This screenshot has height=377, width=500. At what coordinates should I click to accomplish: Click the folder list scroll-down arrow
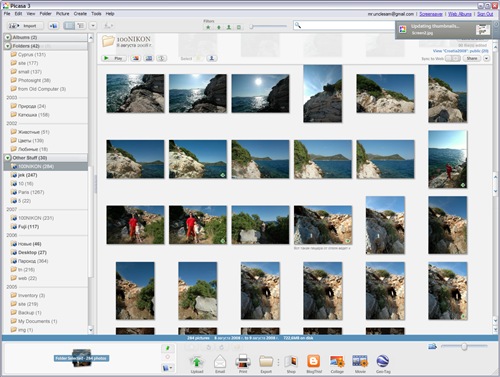(x=91, y=330)
